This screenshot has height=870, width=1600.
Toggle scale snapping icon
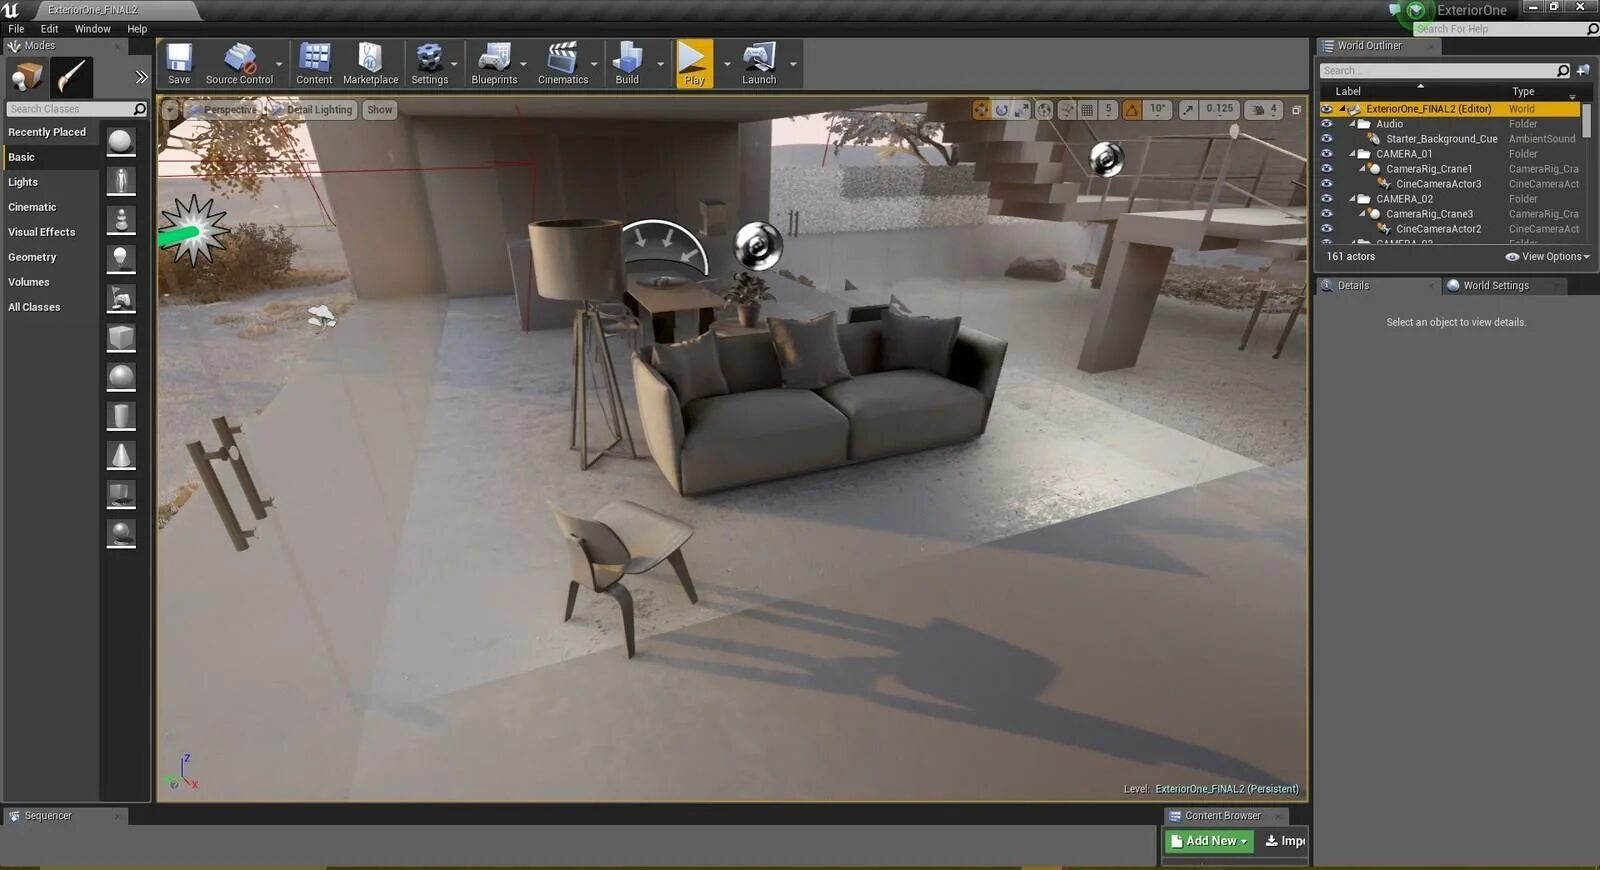(1188, 110)
